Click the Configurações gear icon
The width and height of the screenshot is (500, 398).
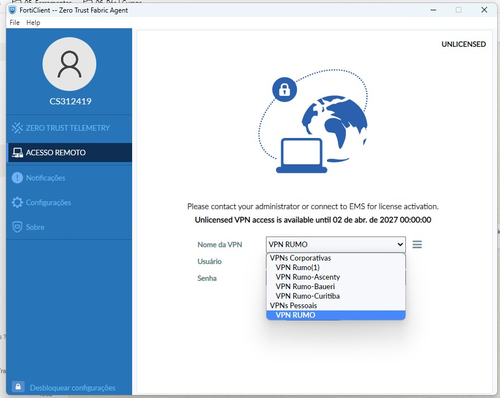pos(17,202)
